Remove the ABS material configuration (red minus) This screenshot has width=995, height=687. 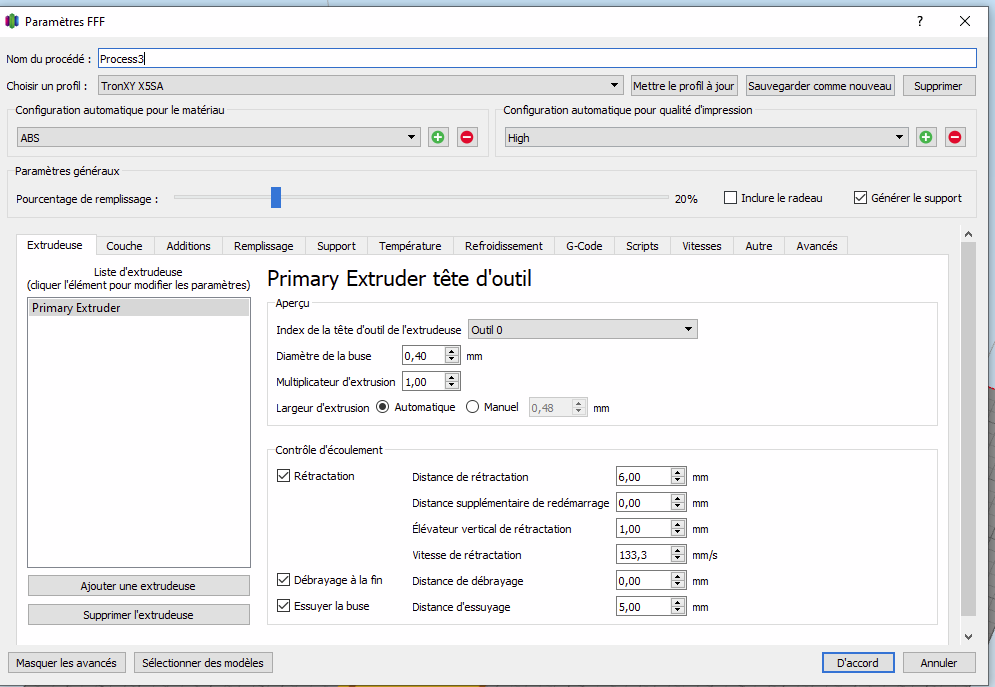click(x=467, y=137)
